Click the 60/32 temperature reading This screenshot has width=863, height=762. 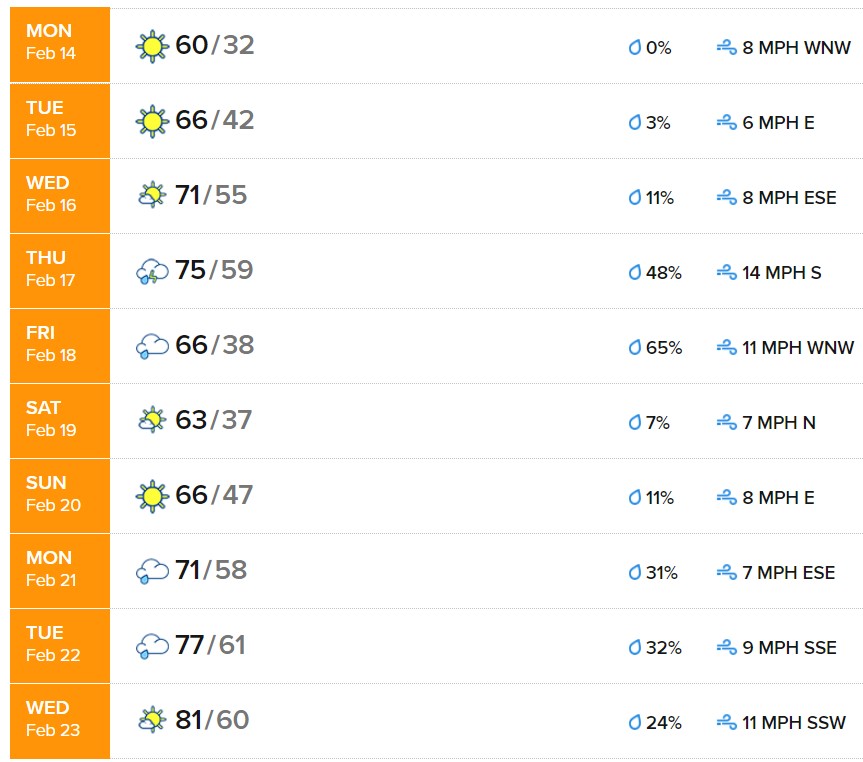pyautogui.click(x=215, y=45)
